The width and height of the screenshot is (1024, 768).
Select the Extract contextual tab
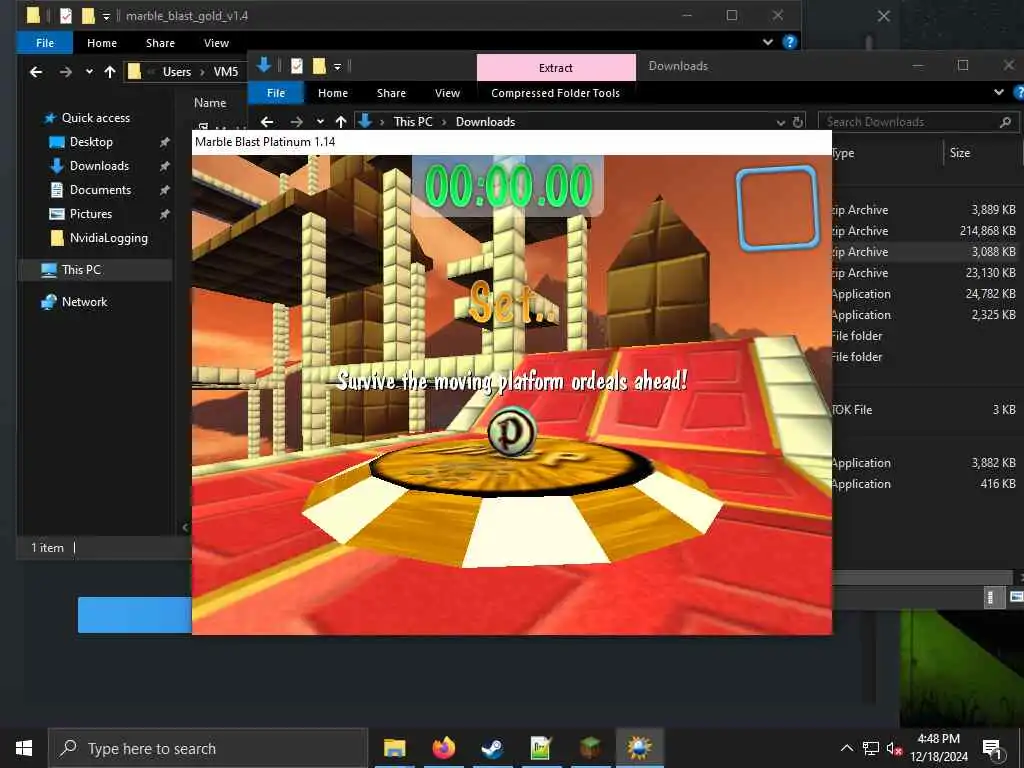tap(556, 68)
